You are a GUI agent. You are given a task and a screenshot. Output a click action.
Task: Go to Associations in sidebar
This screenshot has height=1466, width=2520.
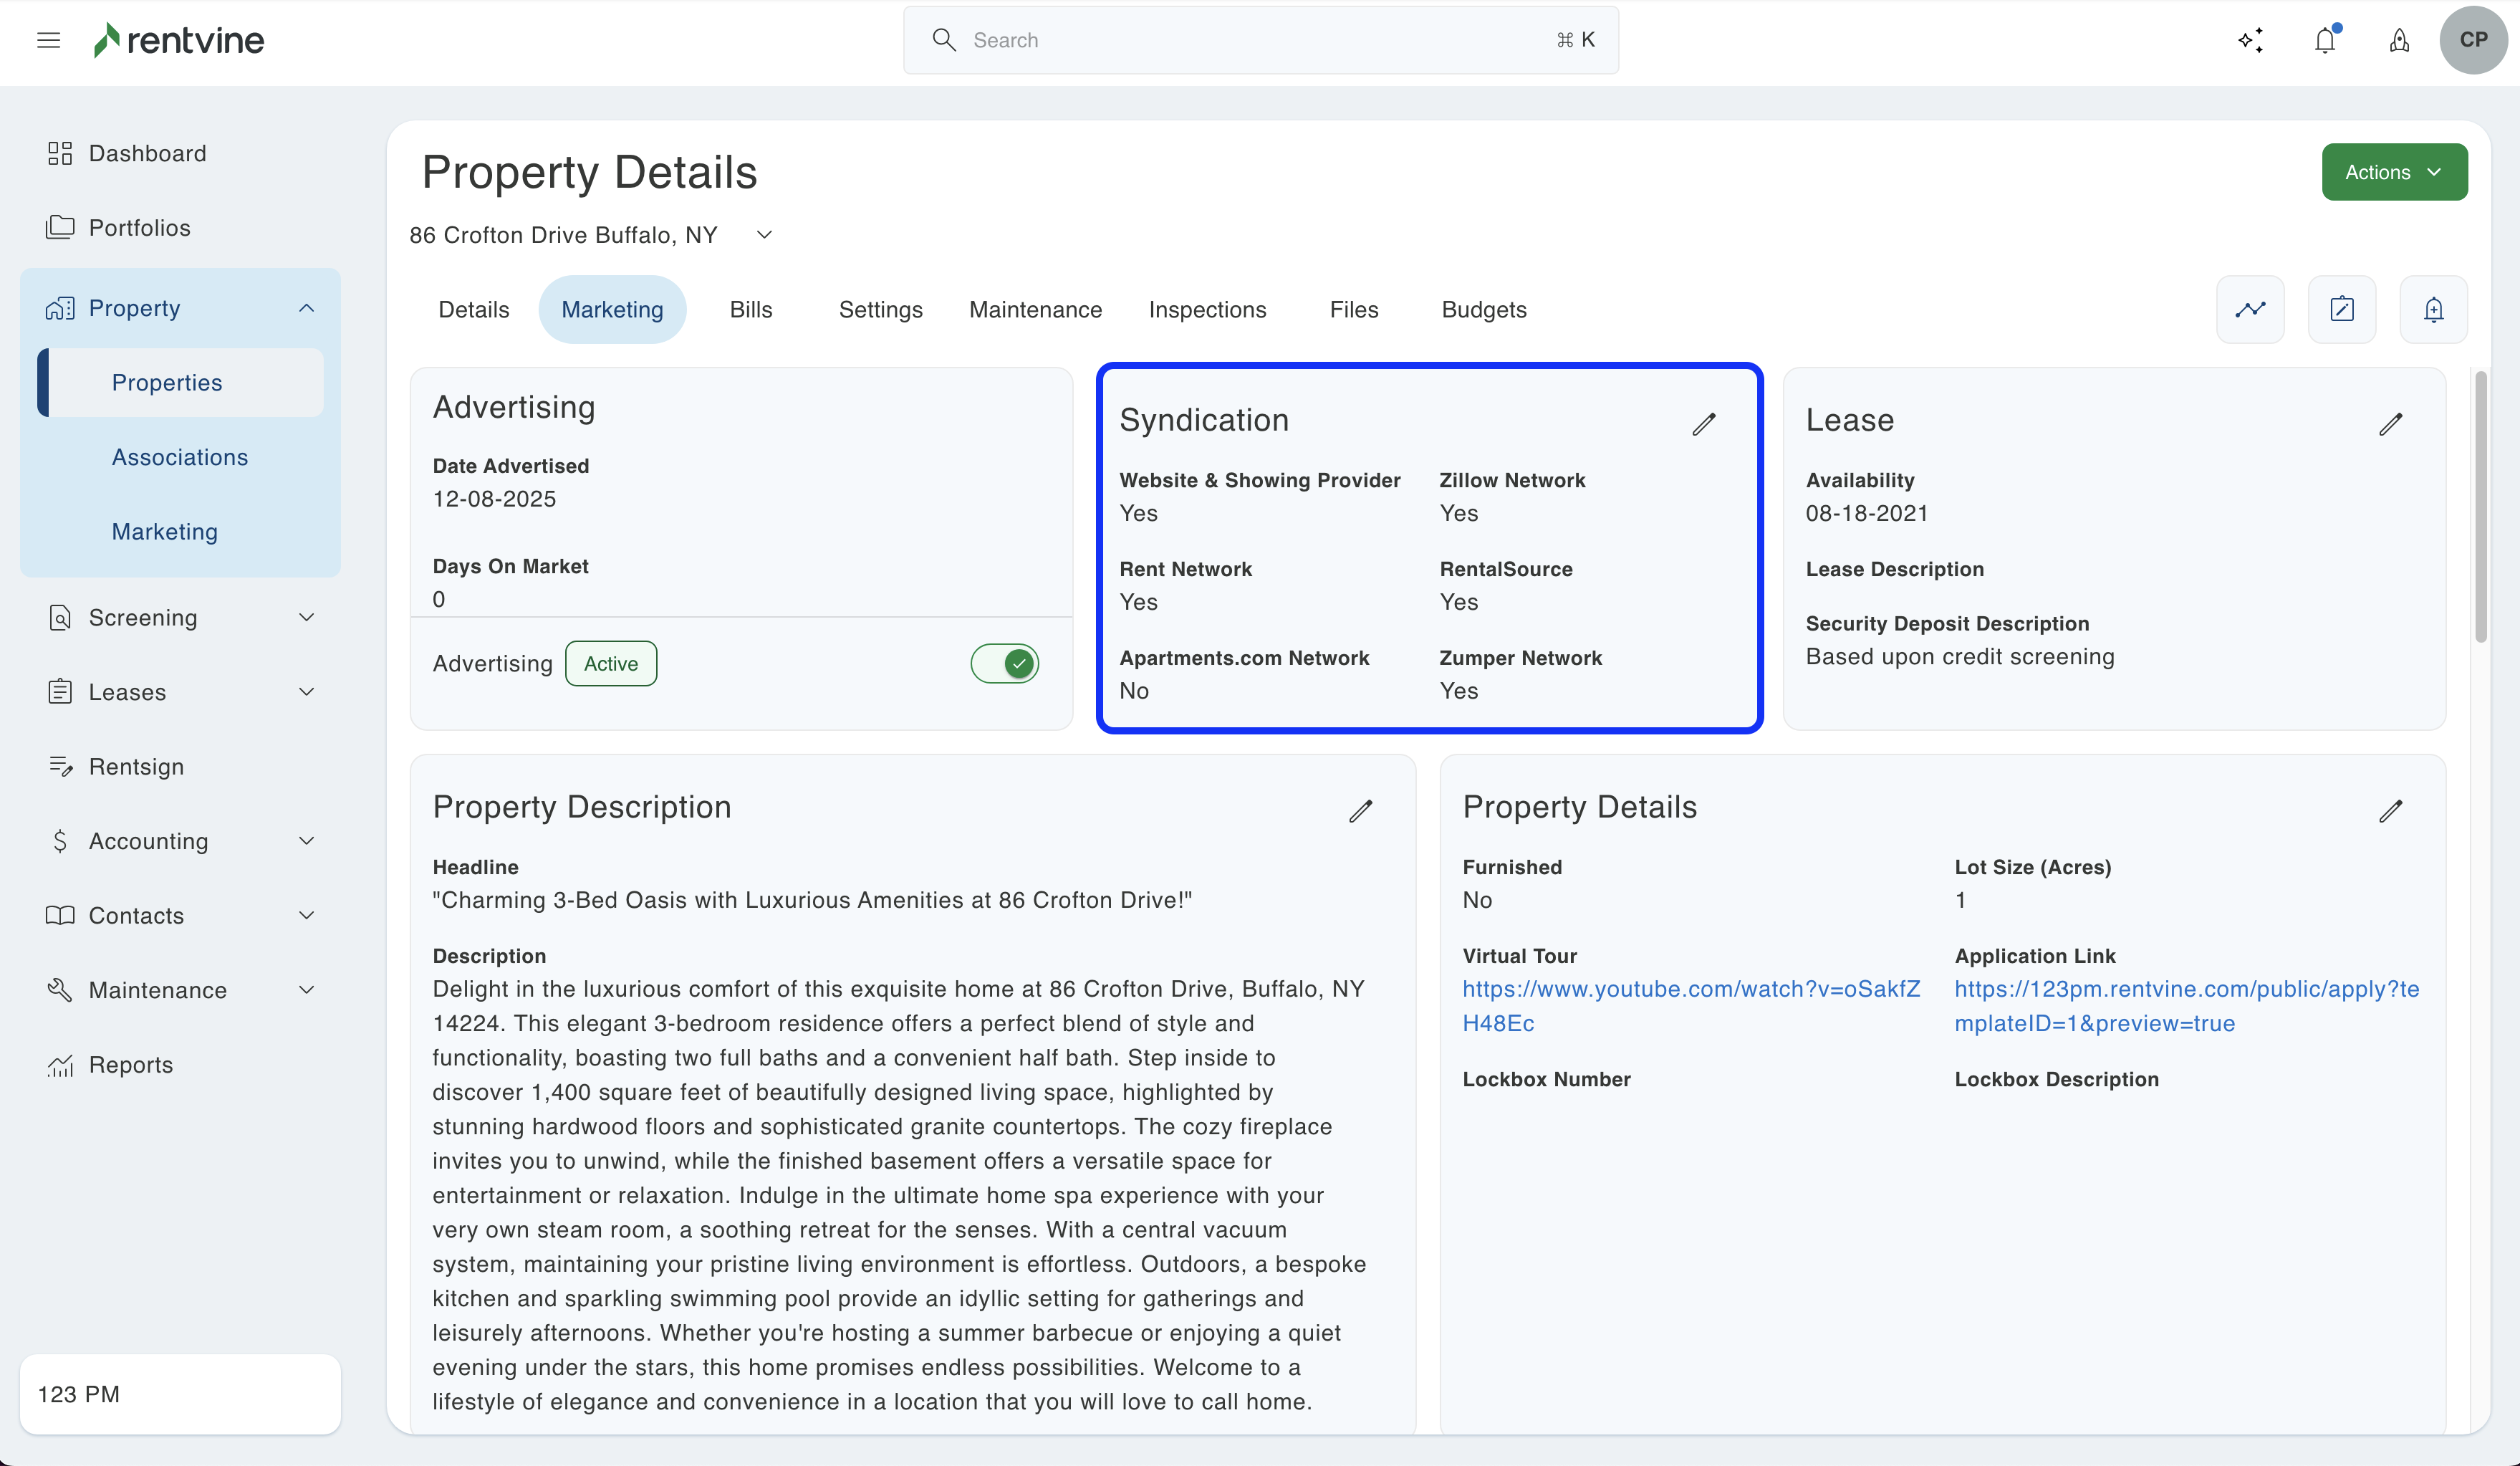pos(180,457)
